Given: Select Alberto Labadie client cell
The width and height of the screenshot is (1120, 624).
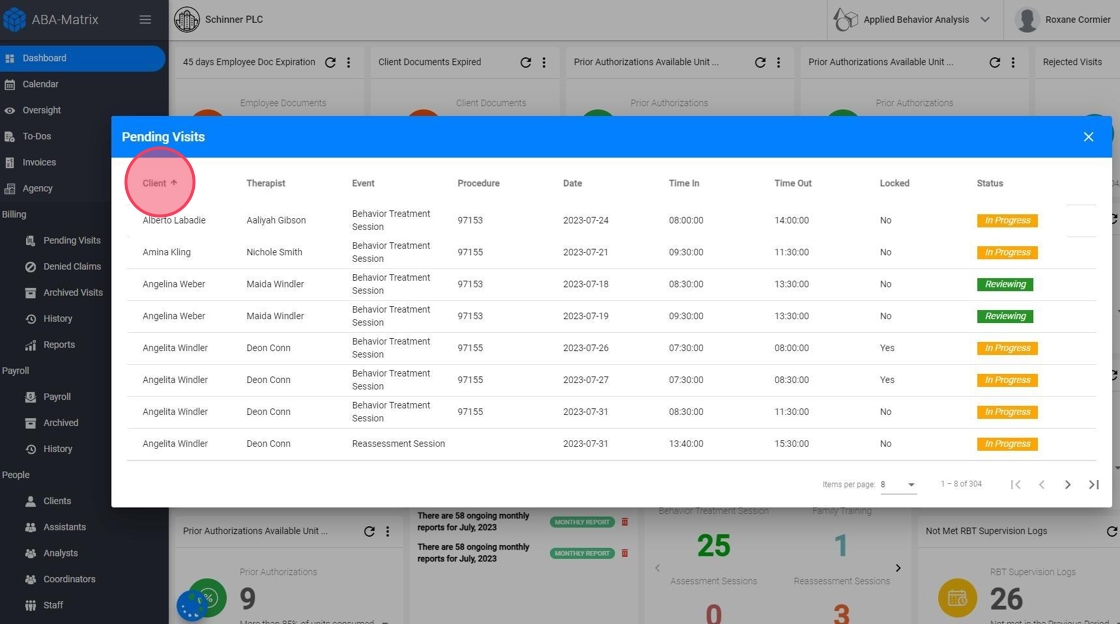Looking at the screenshot, I should [x=174, y=220].
